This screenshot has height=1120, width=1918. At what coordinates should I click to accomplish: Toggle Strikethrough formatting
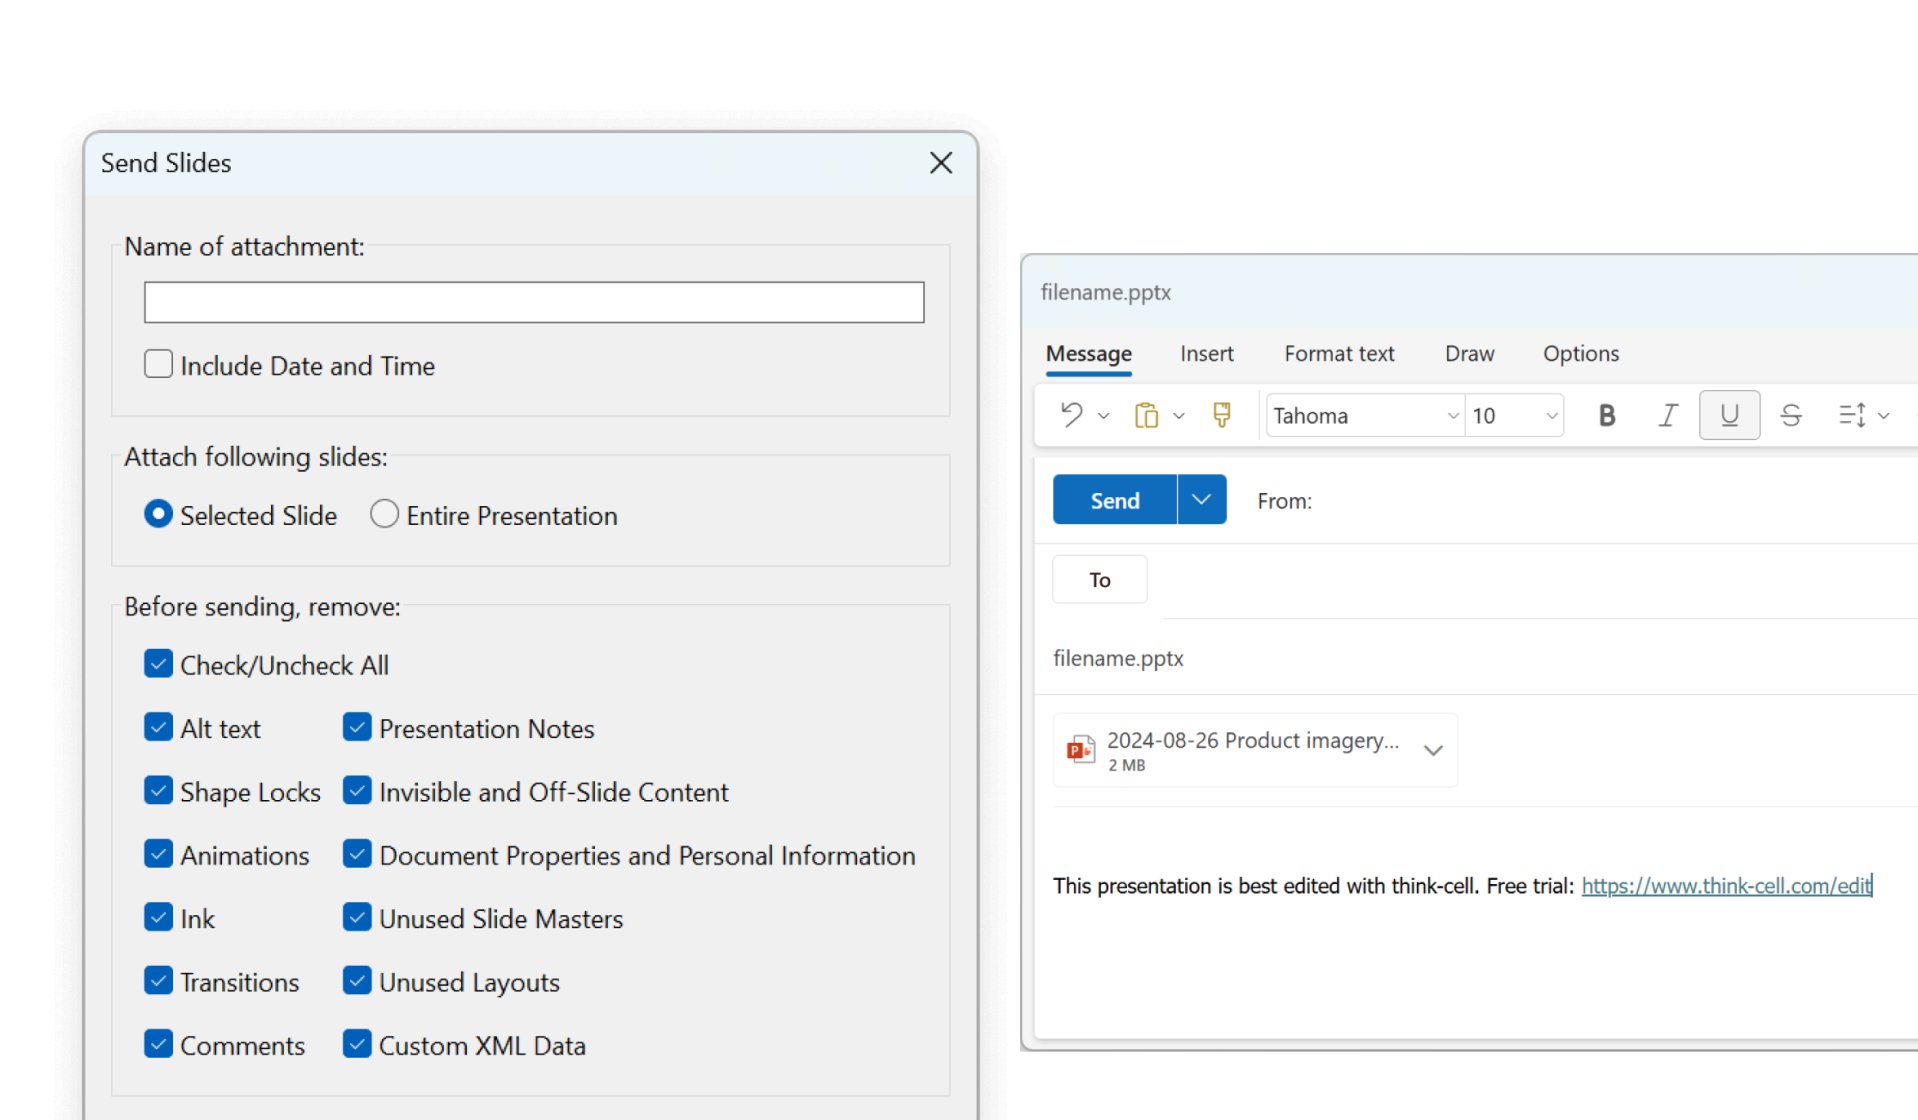tap(1791, 415)
